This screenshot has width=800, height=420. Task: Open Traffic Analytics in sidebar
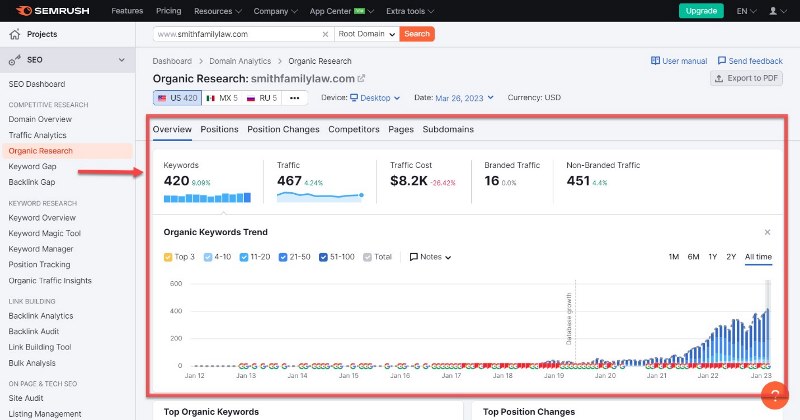point(37,135)
